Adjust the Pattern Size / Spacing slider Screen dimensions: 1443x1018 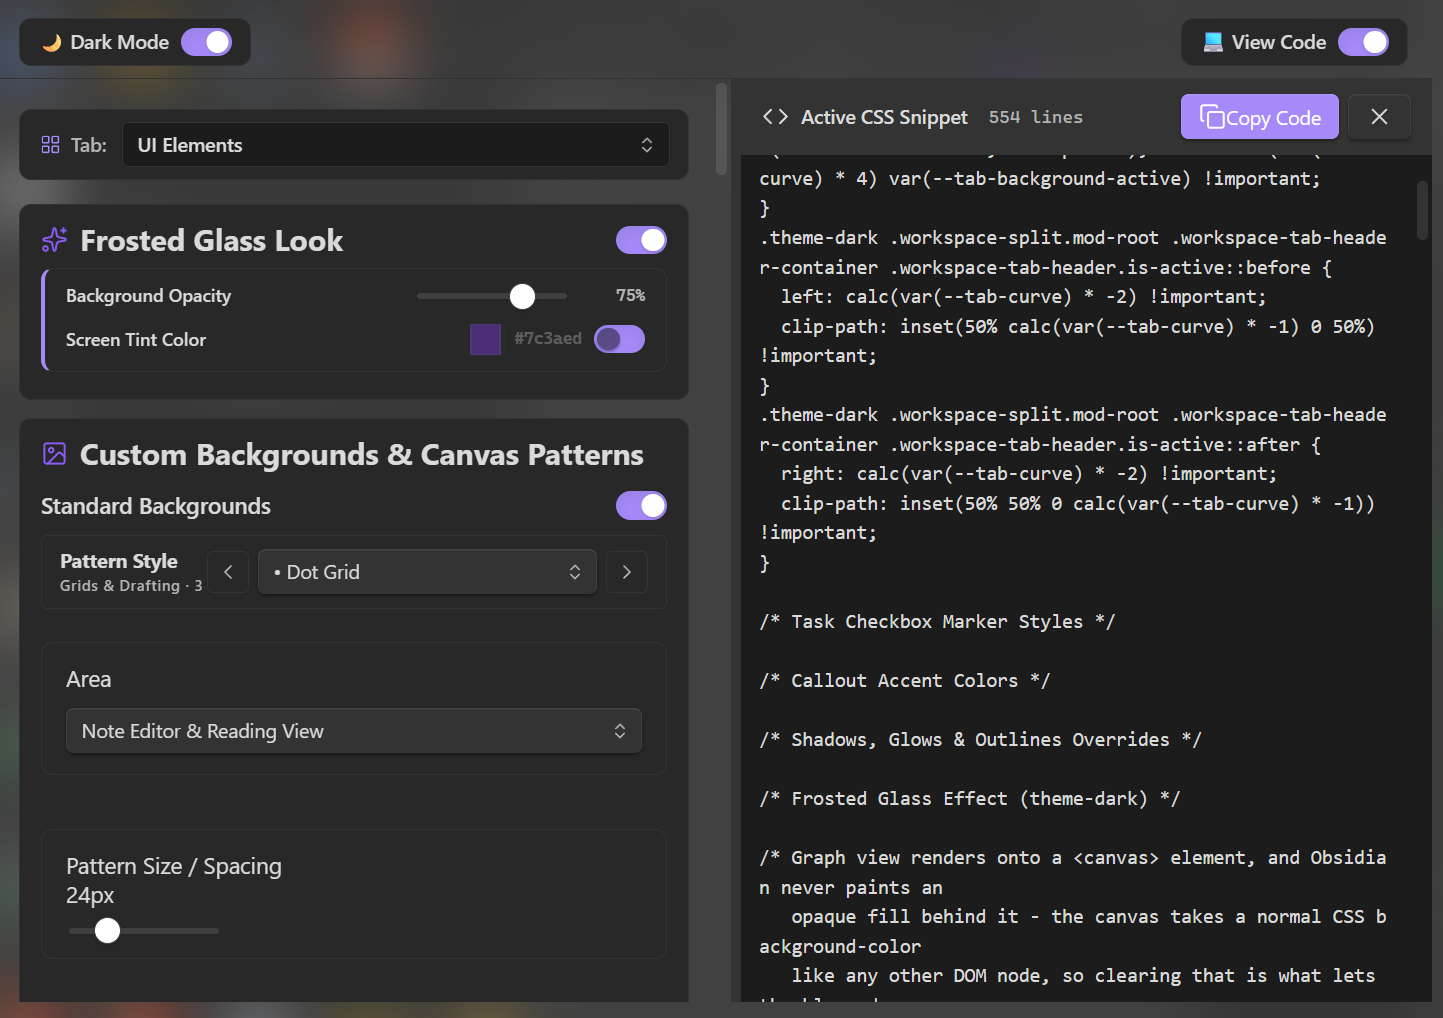(x=144, y=931)
